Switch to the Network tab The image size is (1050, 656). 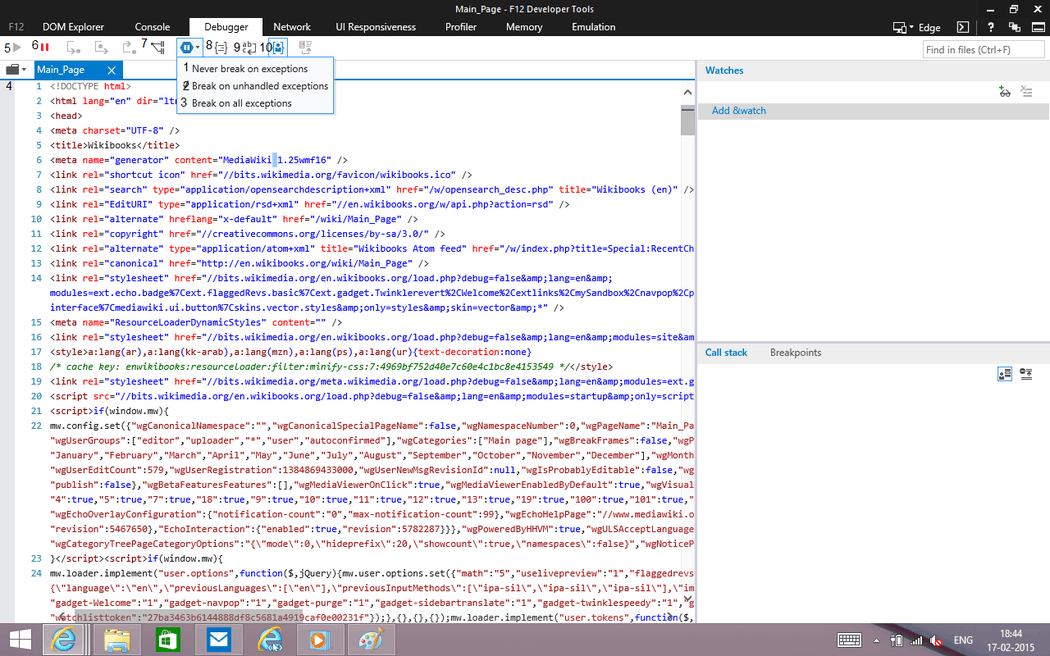(x=292, y=27)
